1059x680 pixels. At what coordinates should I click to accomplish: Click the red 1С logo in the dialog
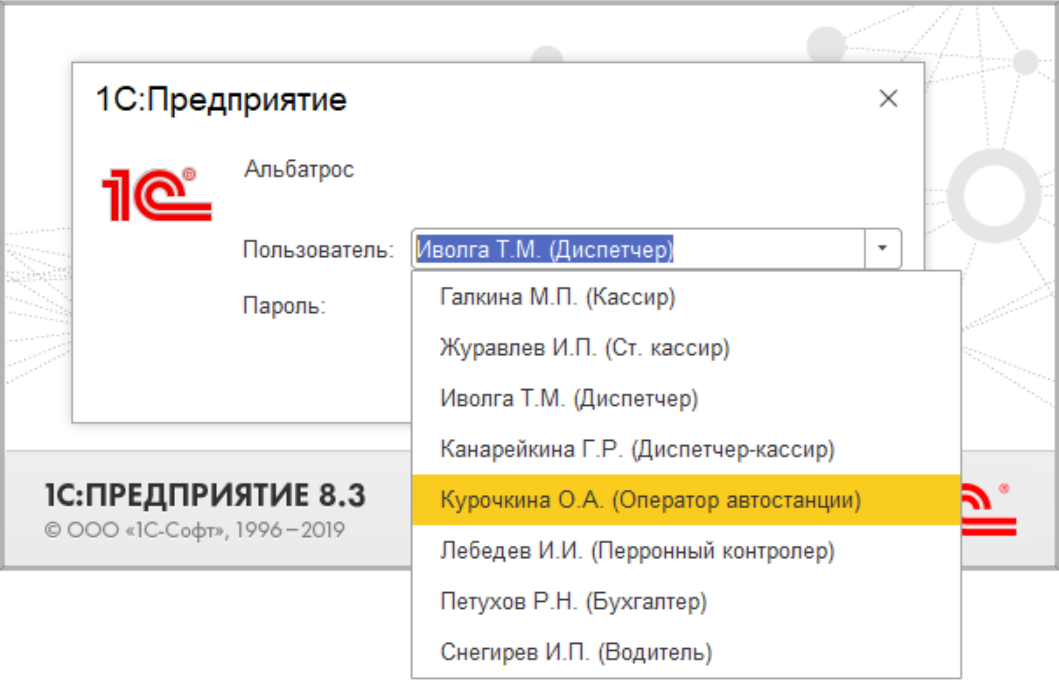point(157,194)
